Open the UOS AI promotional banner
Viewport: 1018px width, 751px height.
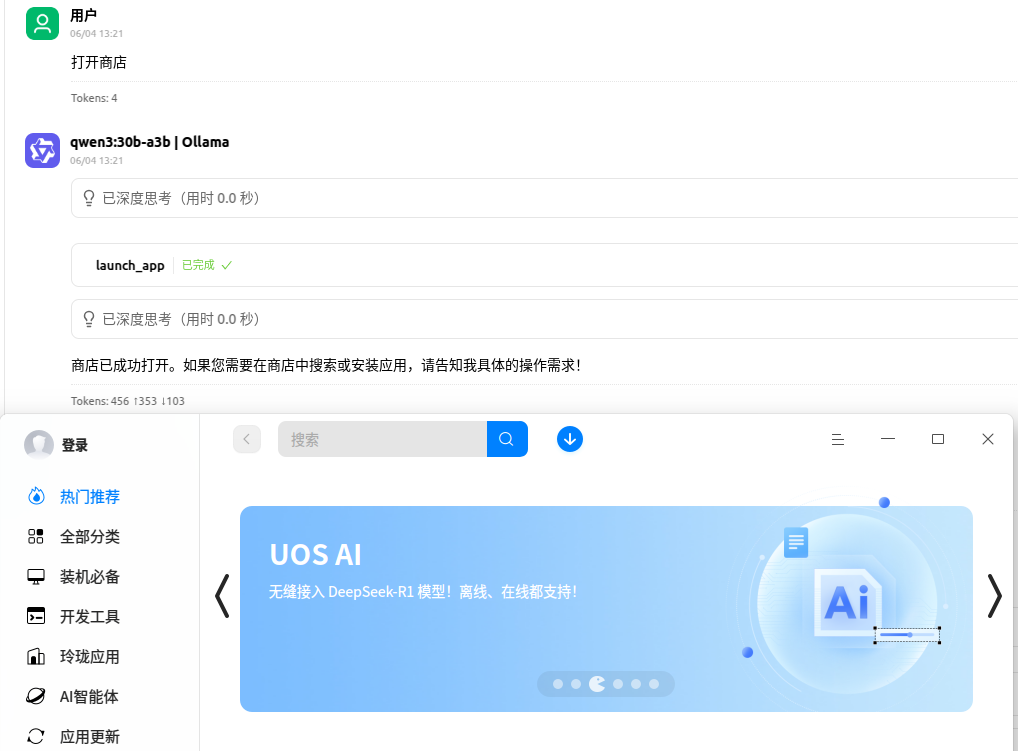[606, 609]
